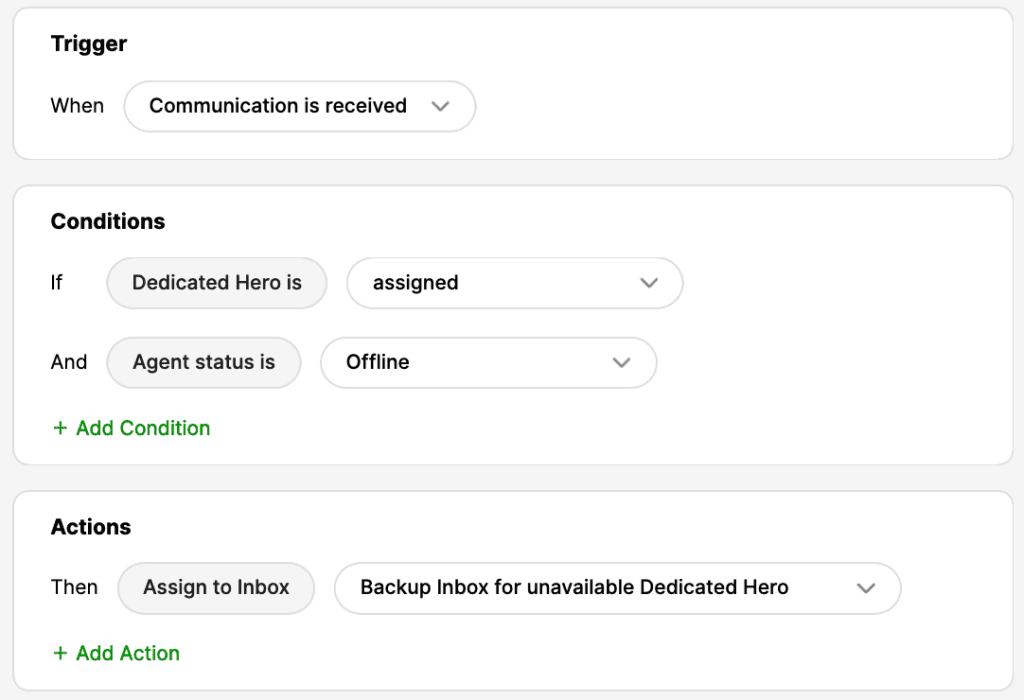Open the Offline agent status dropdown
Image resolution: width=1024 pixels, height=700 pixels.
(x=488, y=362)
